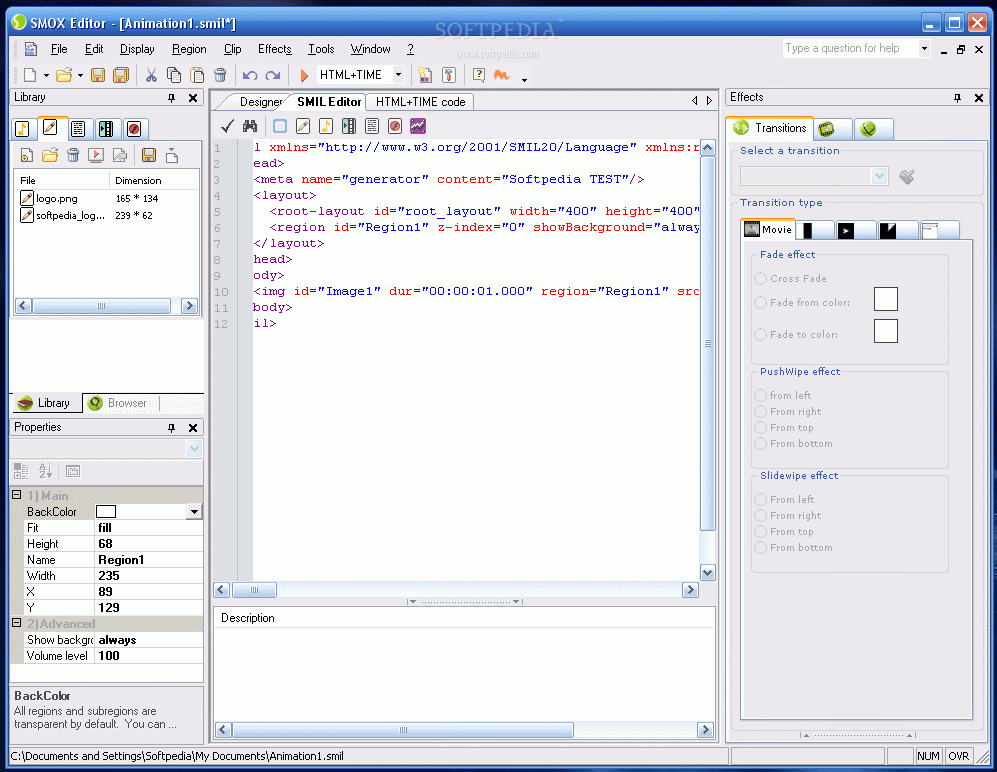
Task: Click the orange Play preview icon
Action: 303,75
